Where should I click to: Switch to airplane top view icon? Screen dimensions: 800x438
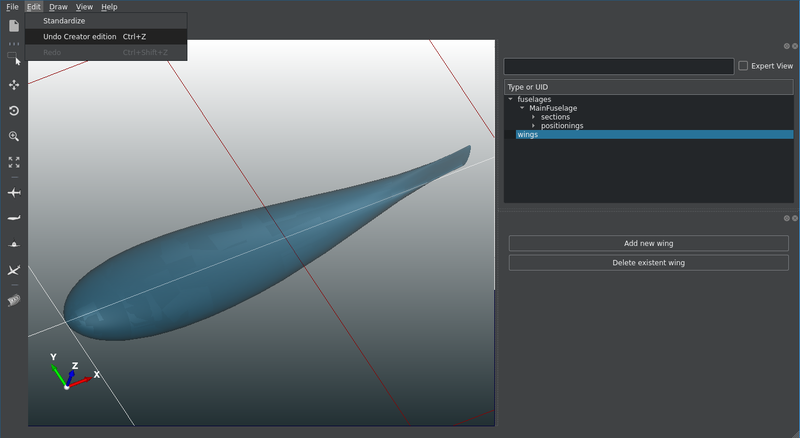(x=14, y=192)
